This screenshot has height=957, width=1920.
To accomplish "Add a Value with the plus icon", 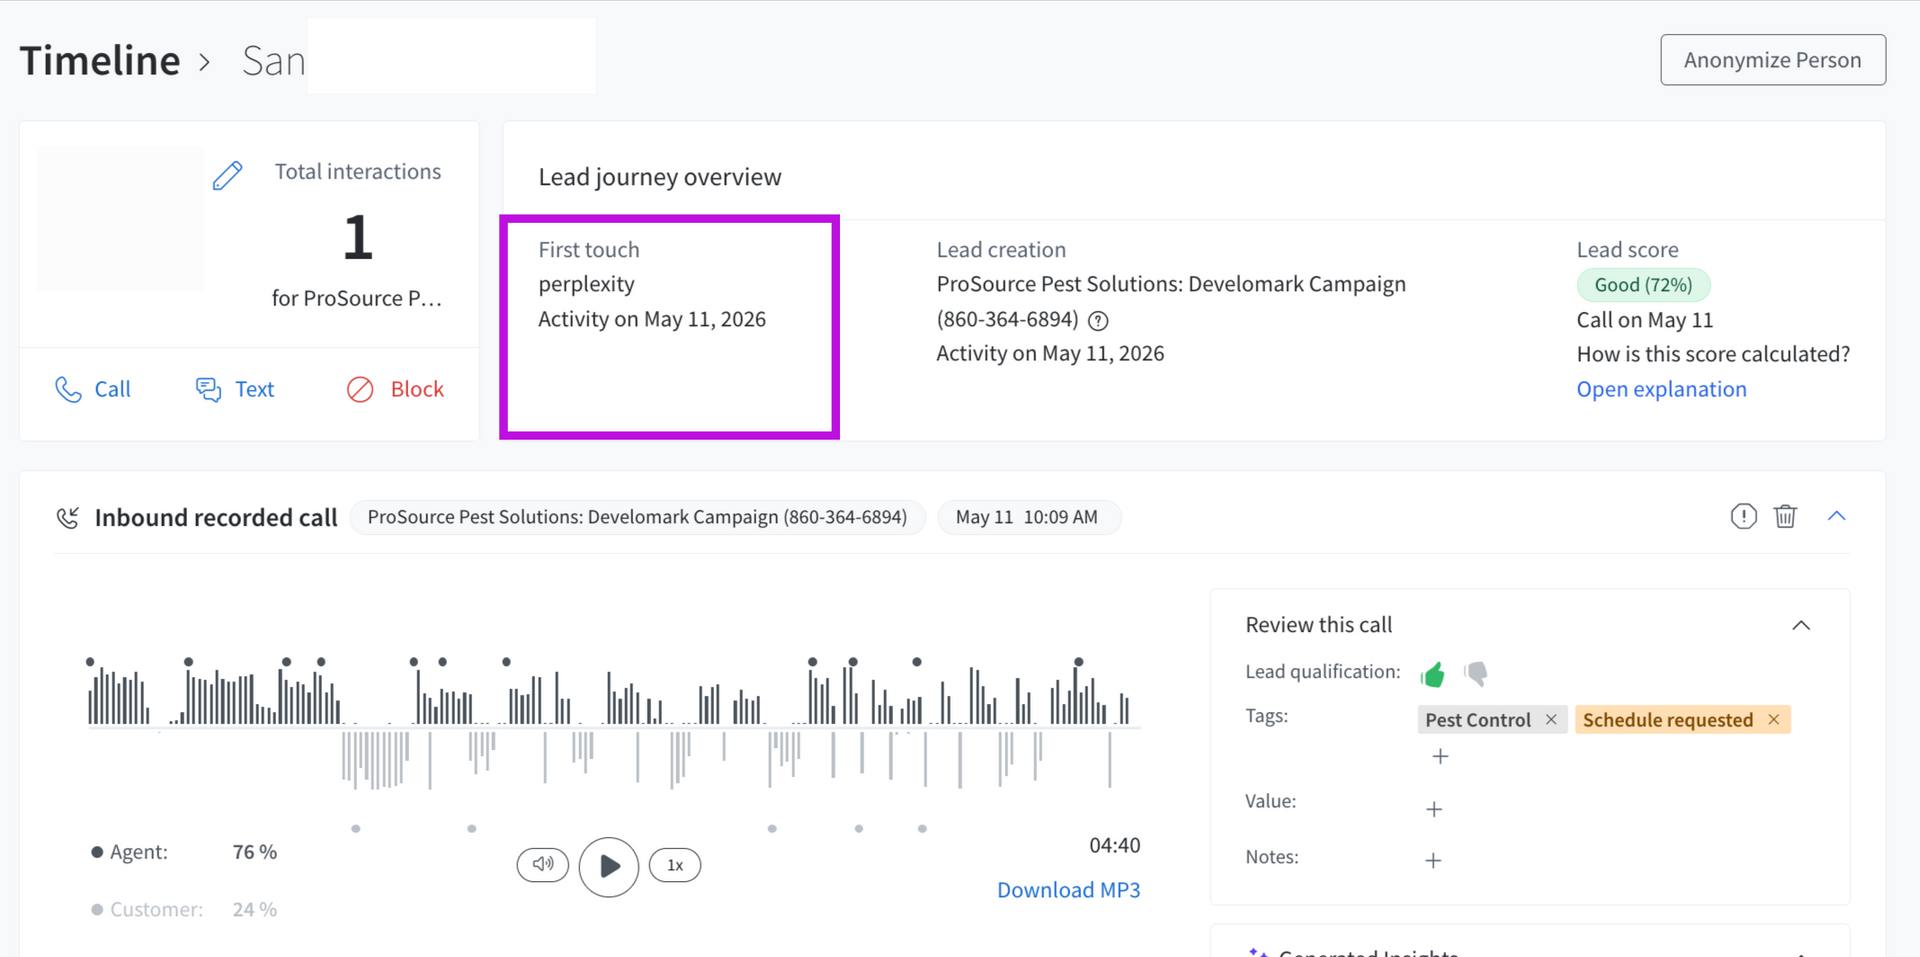I will (1434, 809).
